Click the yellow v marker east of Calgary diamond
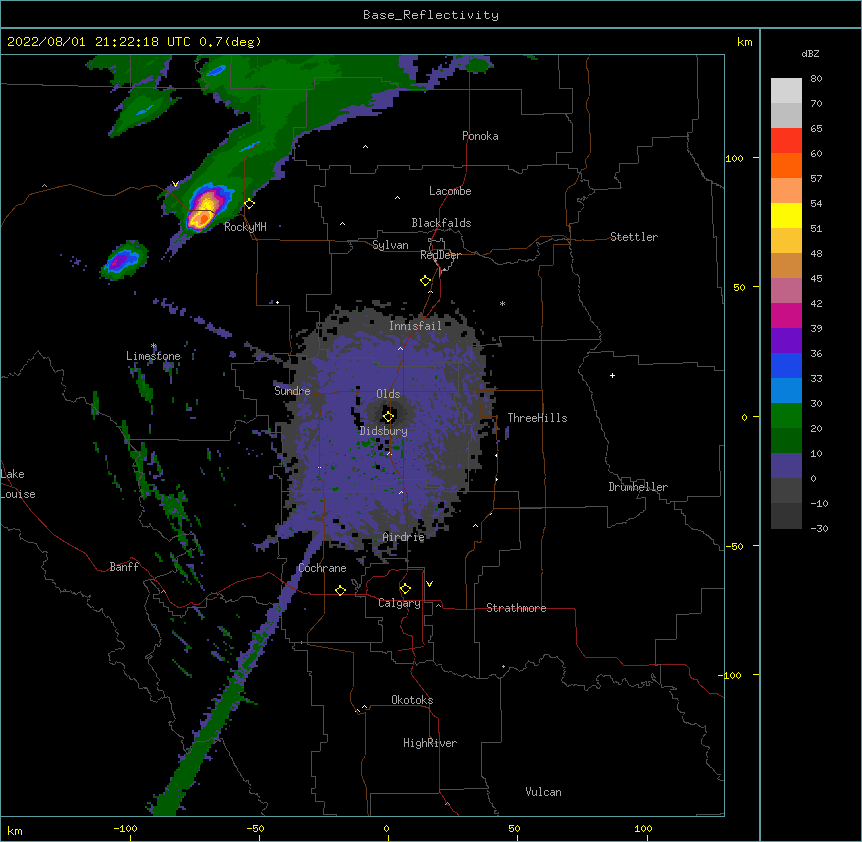Screen dimensions: 862x842 (429, 584)
